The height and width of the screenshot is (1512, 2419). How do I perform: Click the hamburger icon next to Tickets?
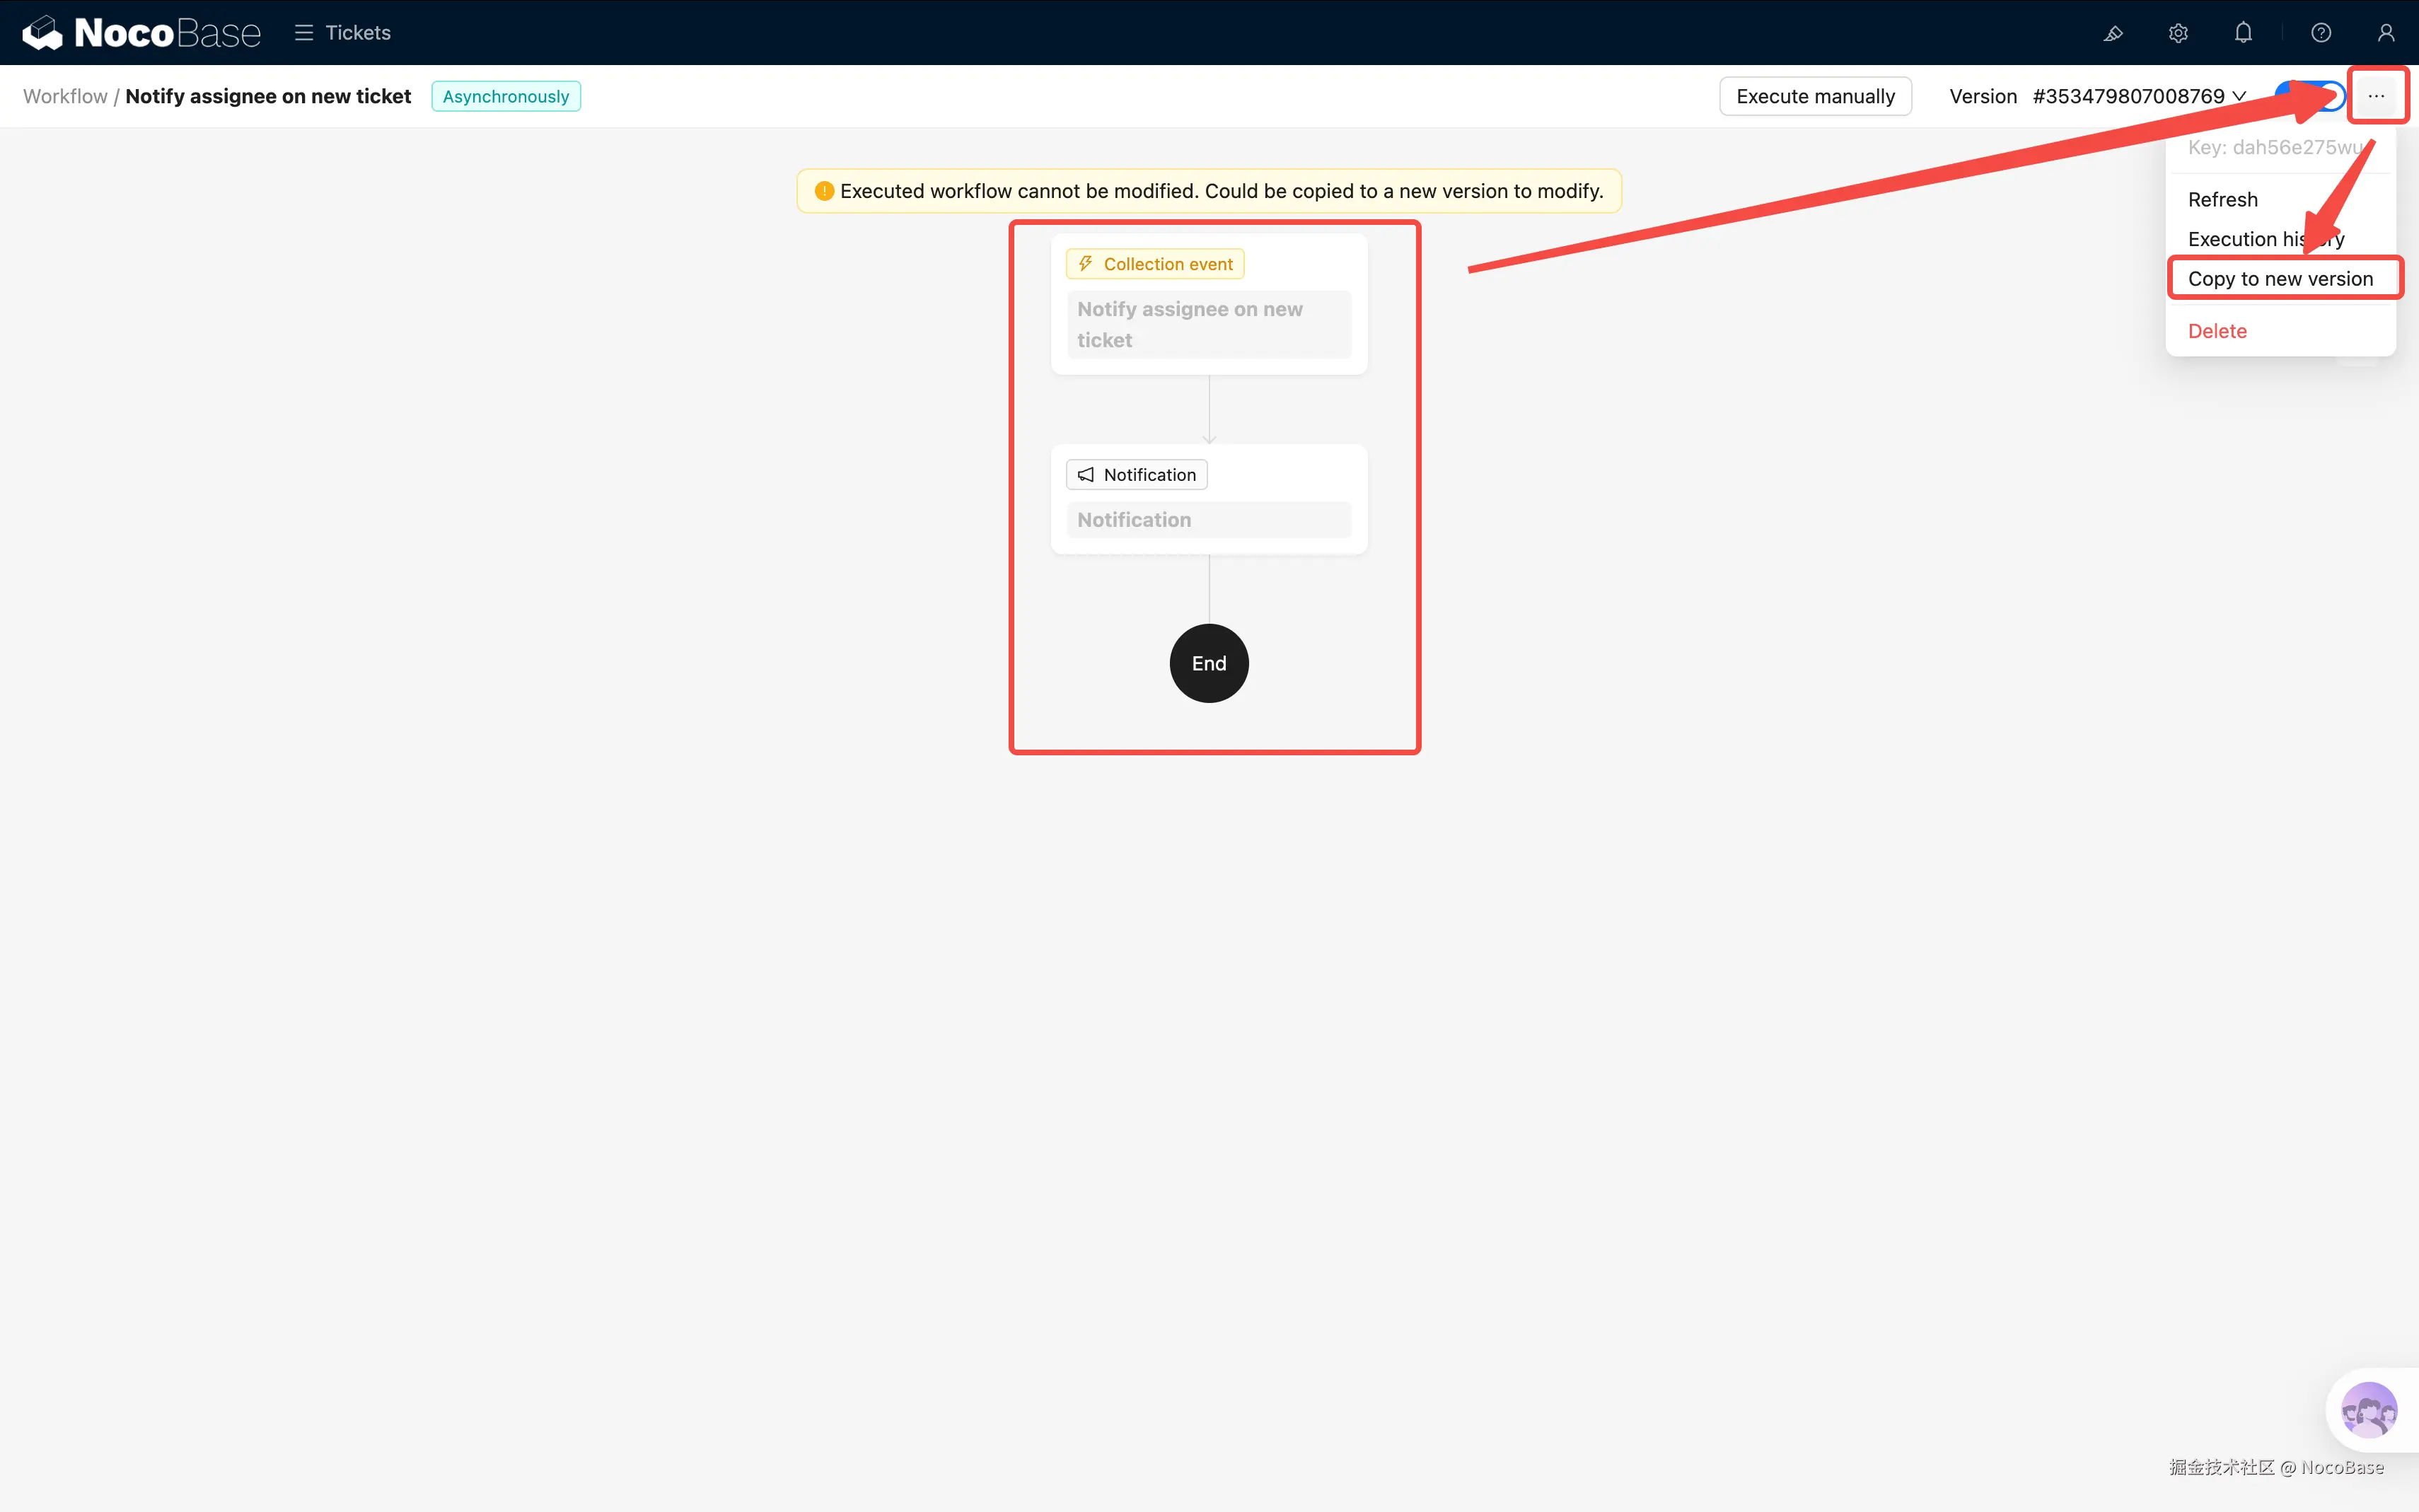click(x=304, y=33)
